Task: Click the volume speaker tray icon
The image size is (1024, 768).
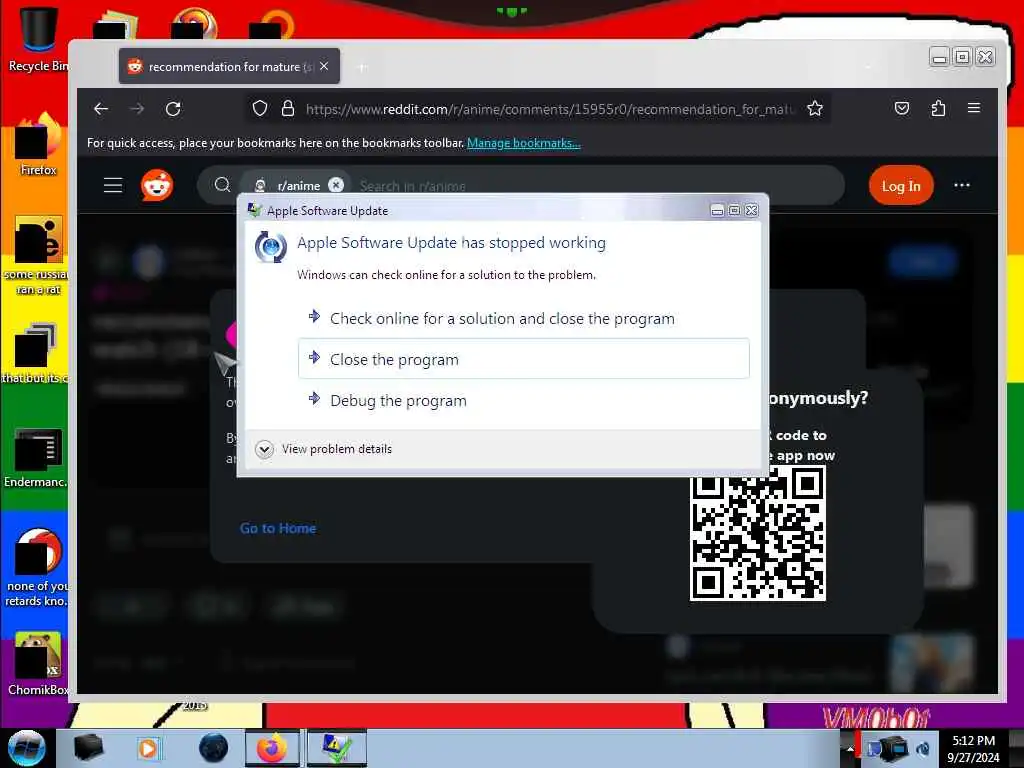Action: click(923, 749)
